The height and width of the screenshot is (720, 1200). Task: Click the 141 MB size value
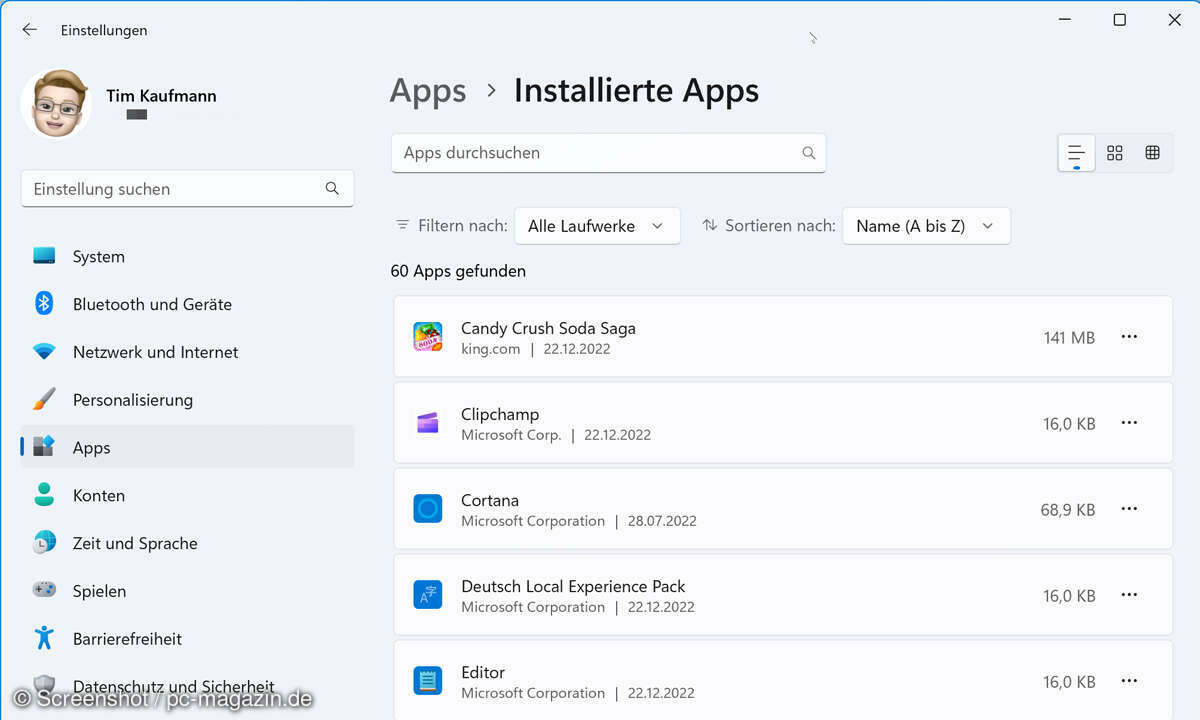point(1069,338)
